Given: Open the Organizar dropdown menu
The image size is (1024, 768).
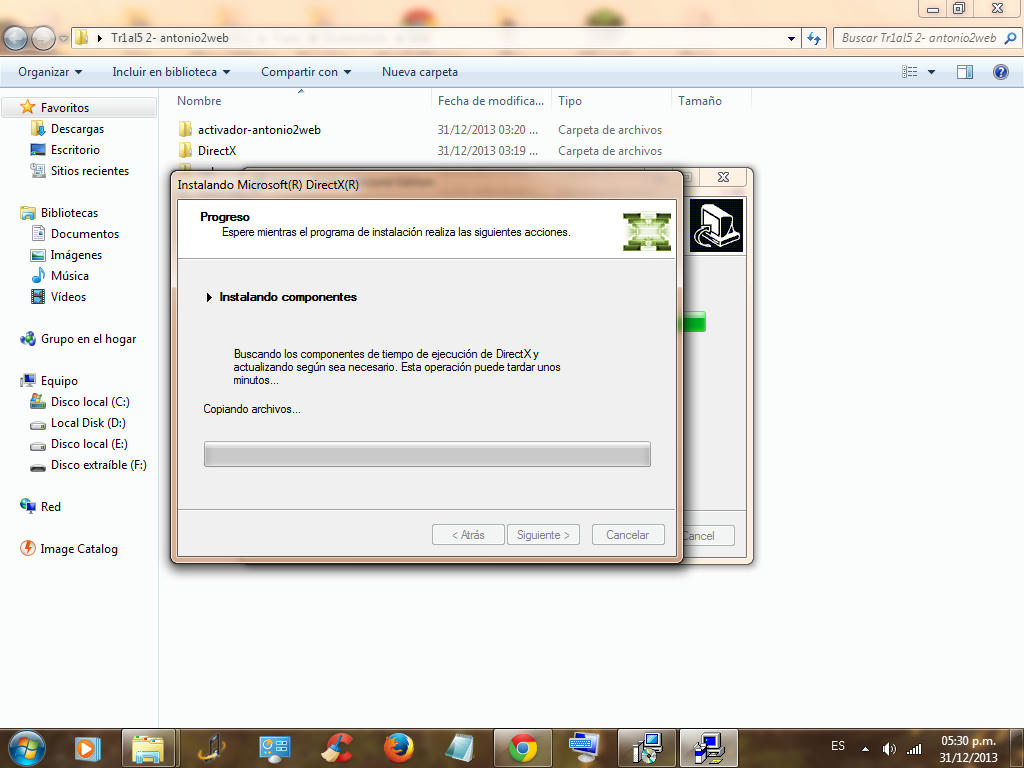Looking at the screenshot, I should click(x=50, y=72).
